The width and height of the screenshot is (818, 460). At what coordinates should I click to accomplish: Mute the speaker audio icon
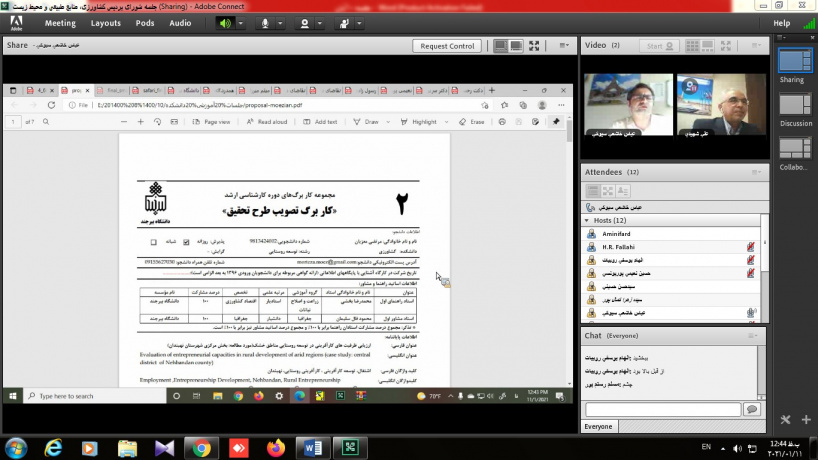tap(227, 23)
